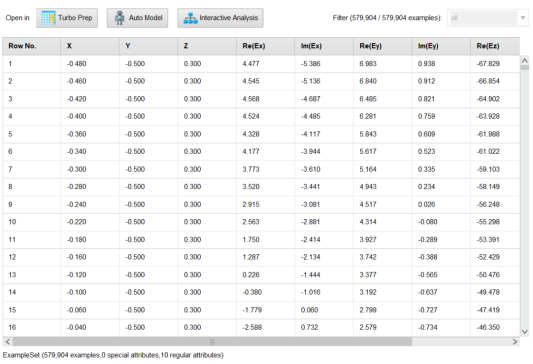Select Re(Ez) value -49.478
533x364 pixels.
[488, 292]
